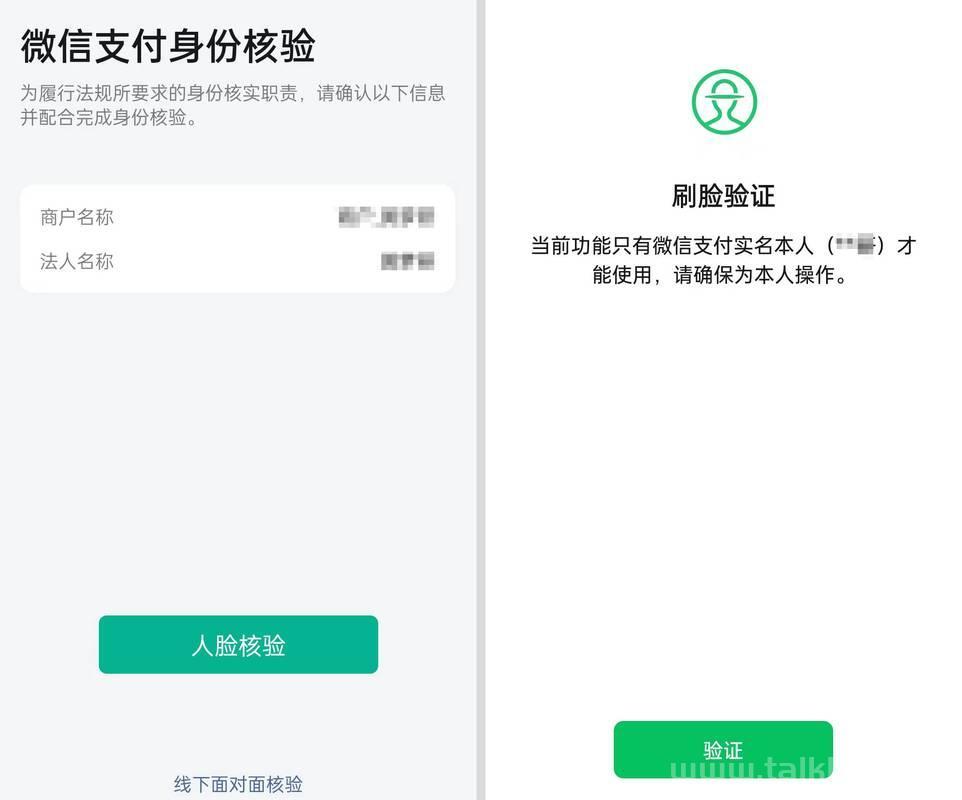Click the 当前功能只有微信支付实名本人 notice text
Image resolution: width=962 pixels, height=800 pixels.
pos(672,245)
